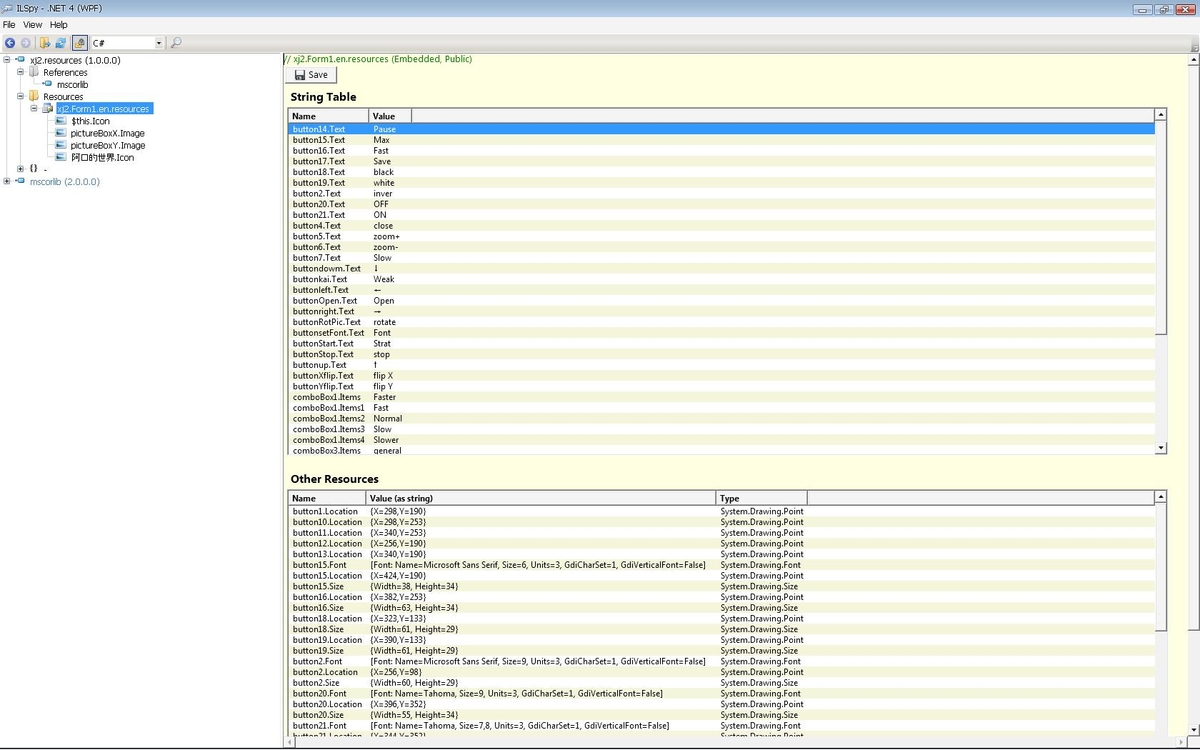Open the File menu
Image resolution: width=1200 pixels, height=750 pixels.
pos(9,24)
